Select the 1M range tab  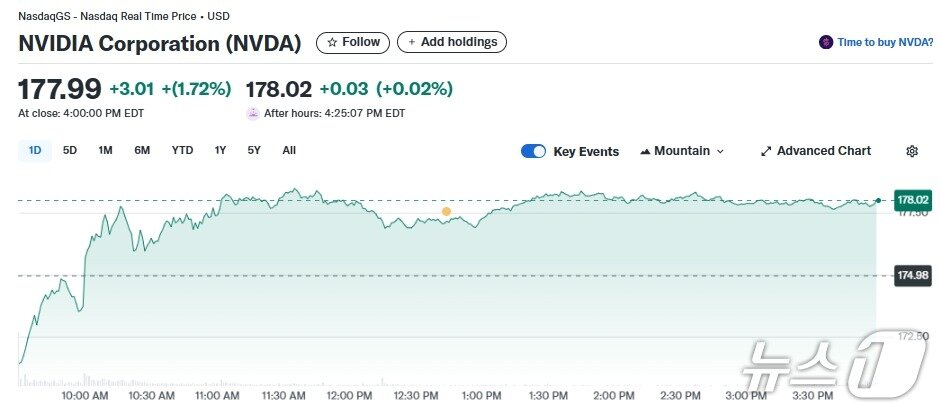coord(105,151)
